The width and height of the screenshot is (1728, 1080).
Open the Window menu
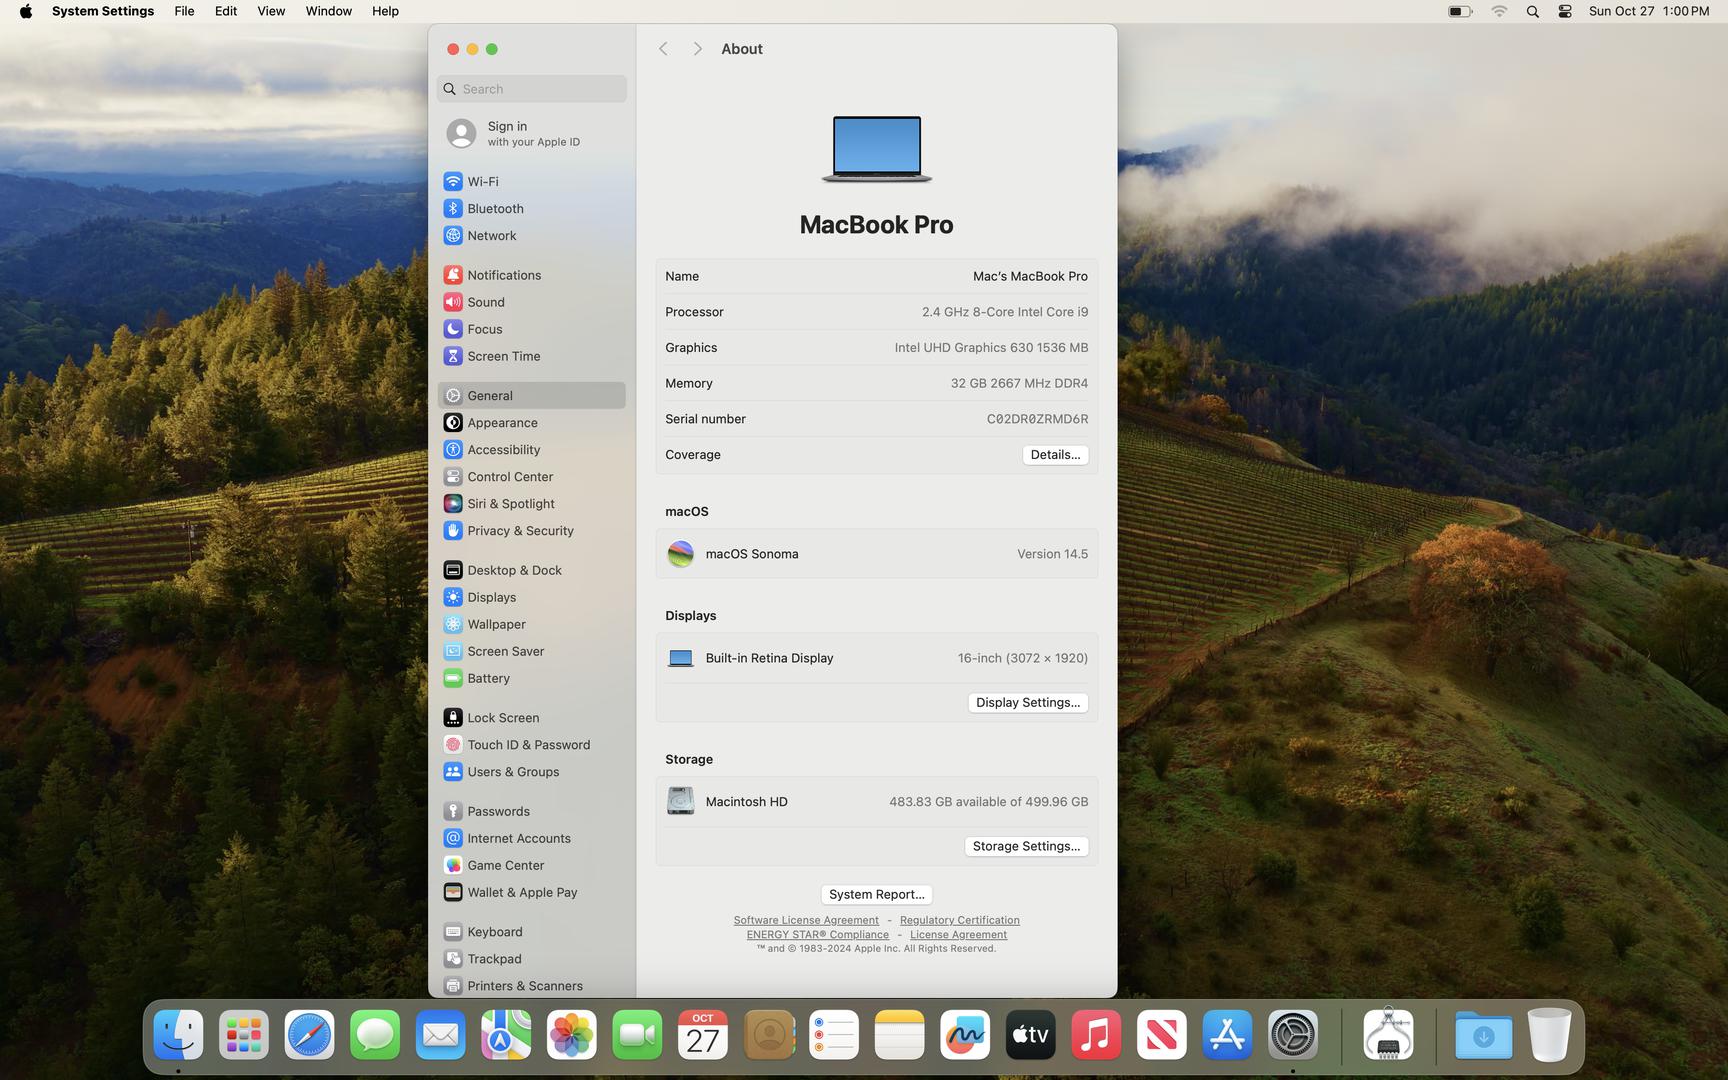point(328,11)
